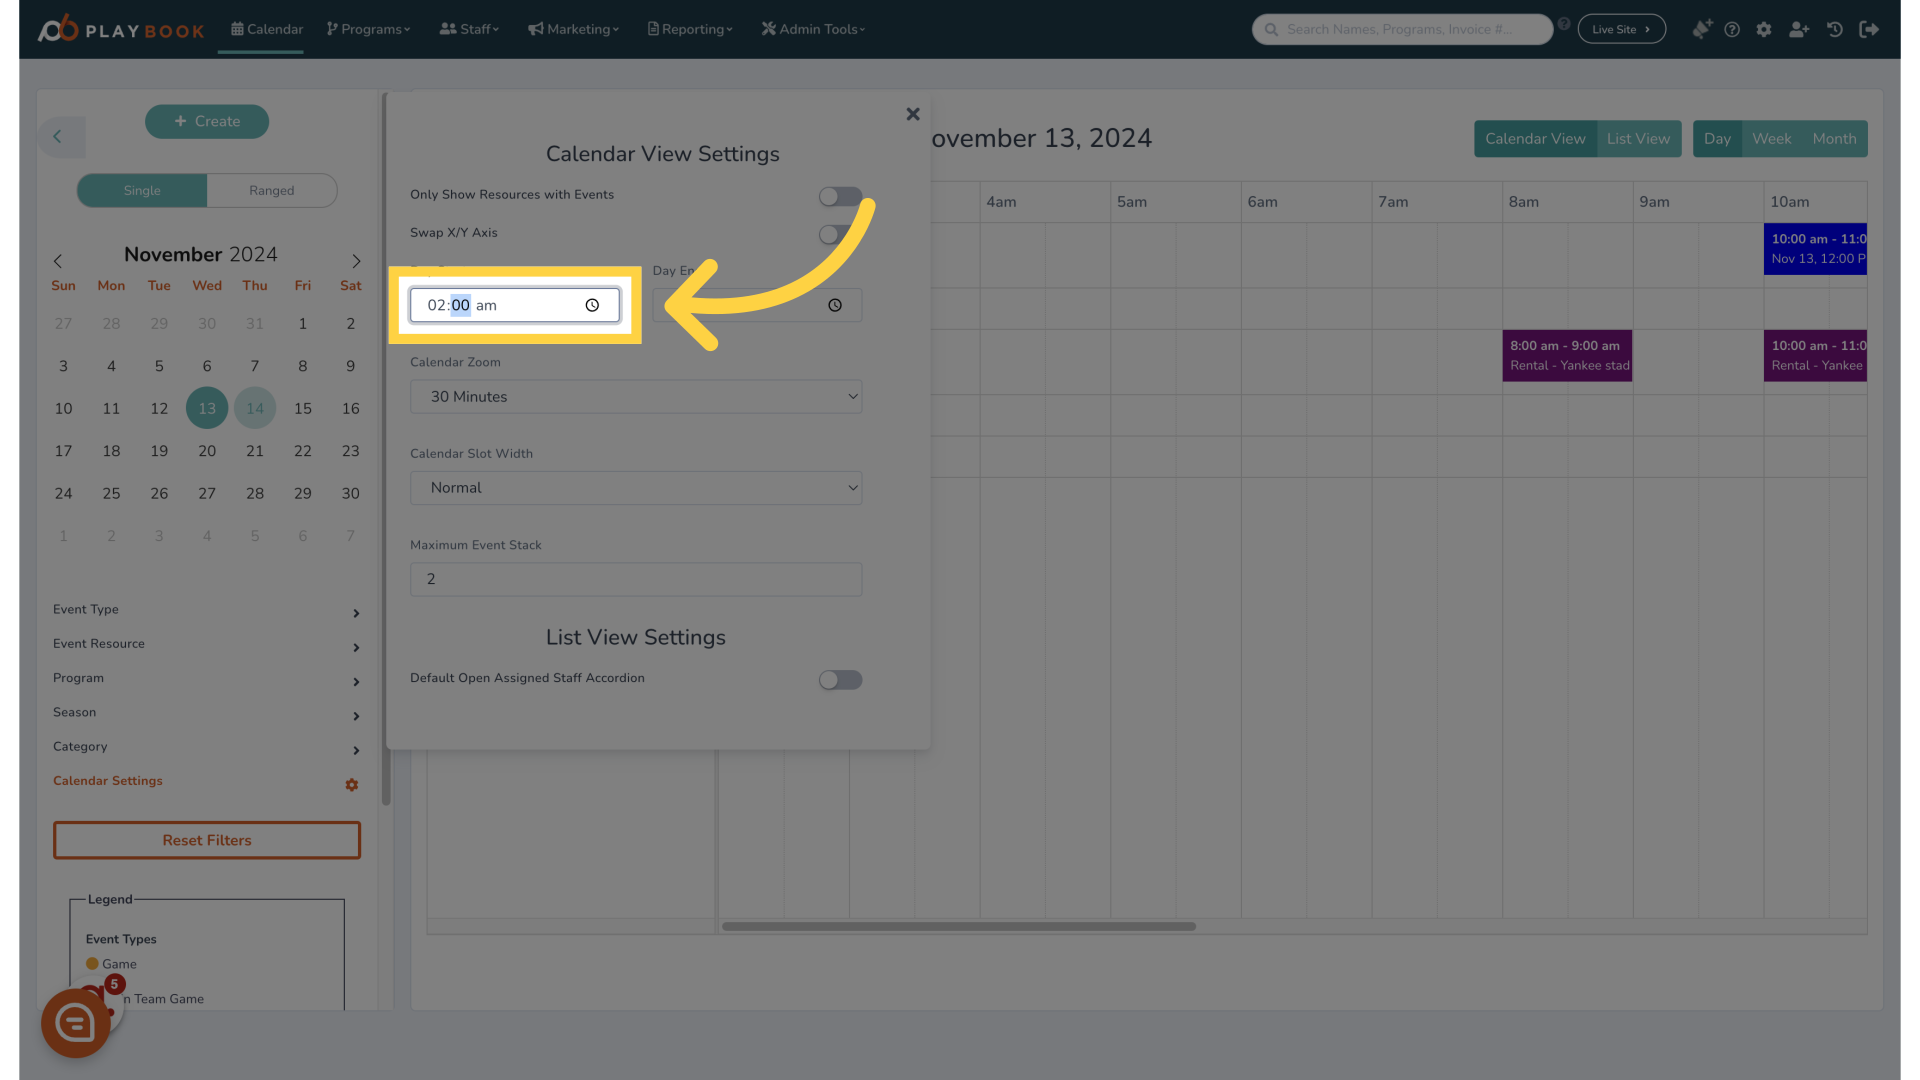Open Calendar Slot Width dropdown
Image resolution: width=1920 pixels, height=1080 pixels.
click(x=636, y=488)
